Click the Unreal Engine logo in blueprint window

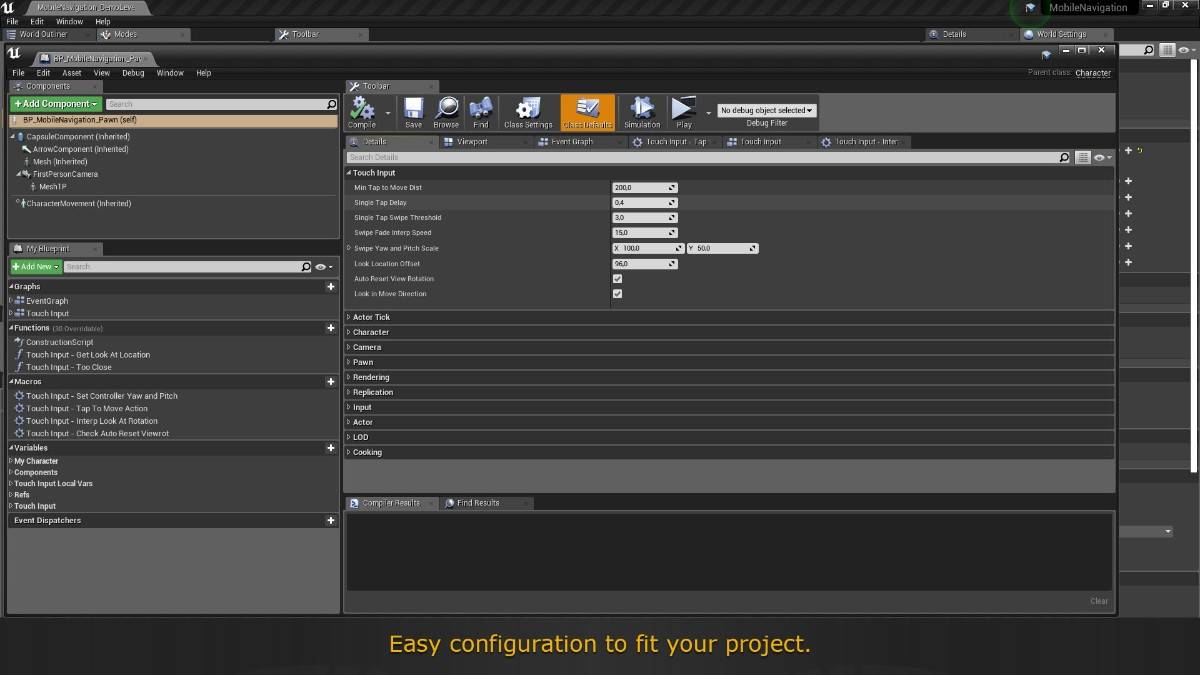coord(15,53)
